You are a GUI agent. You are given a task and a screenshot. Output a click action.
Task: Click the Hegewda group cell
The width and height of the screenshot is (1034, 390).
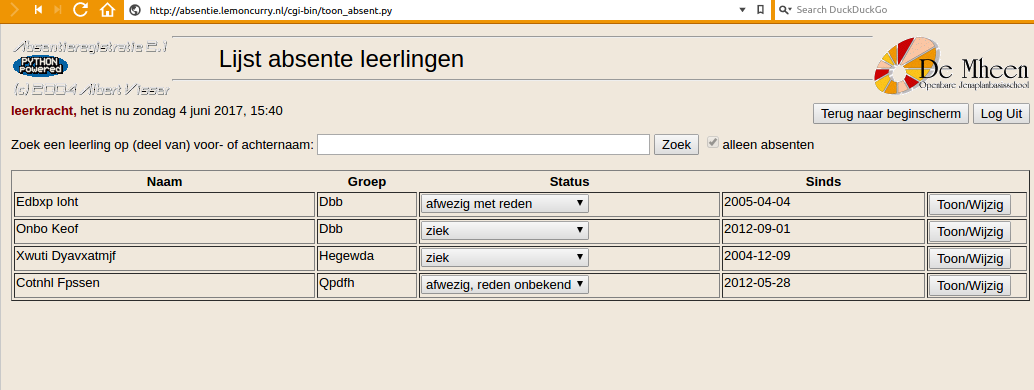pyautogui.click(x=367, y=258)
